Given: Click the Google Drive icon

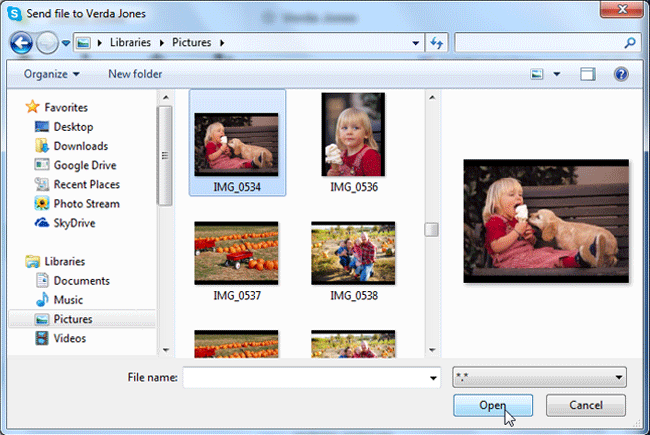Looking at the screenshot, I should (42, 165).
